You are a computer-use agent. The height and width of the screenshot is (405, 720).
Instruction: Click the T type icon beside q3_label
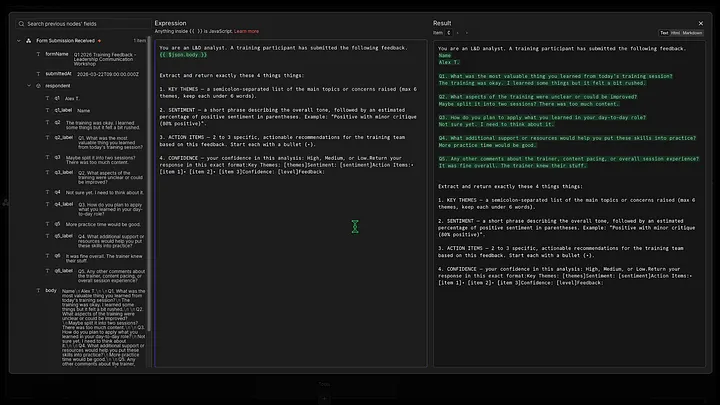47,173
